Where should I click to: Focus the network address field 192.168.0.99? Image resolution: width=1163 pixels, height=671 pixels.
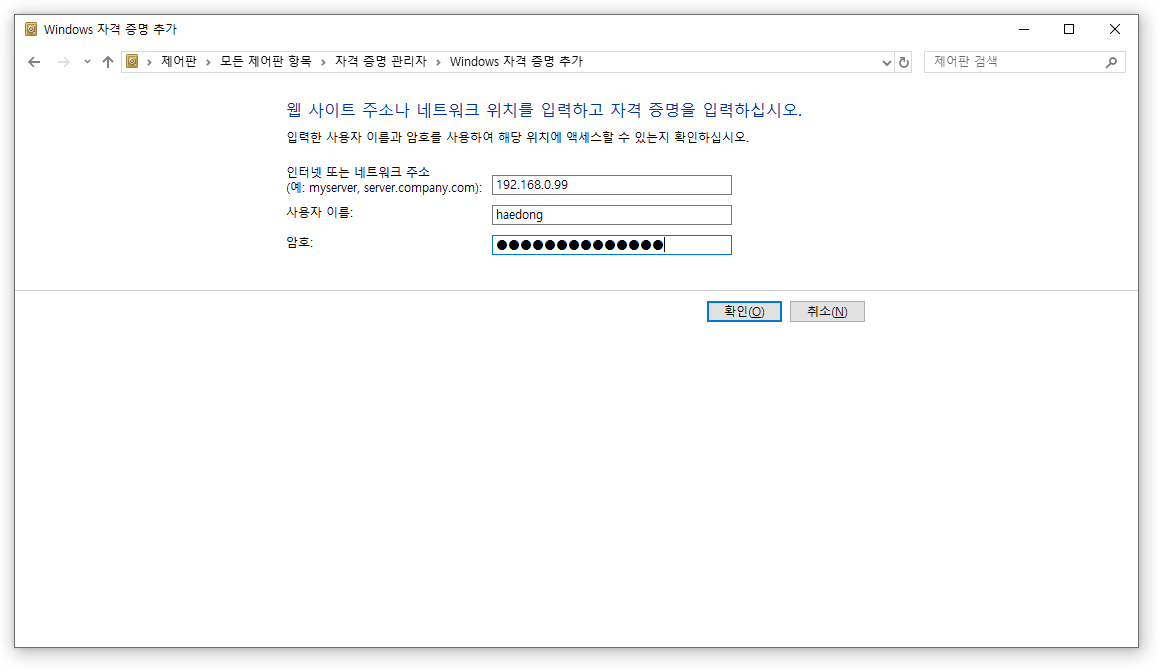(612, 185)
